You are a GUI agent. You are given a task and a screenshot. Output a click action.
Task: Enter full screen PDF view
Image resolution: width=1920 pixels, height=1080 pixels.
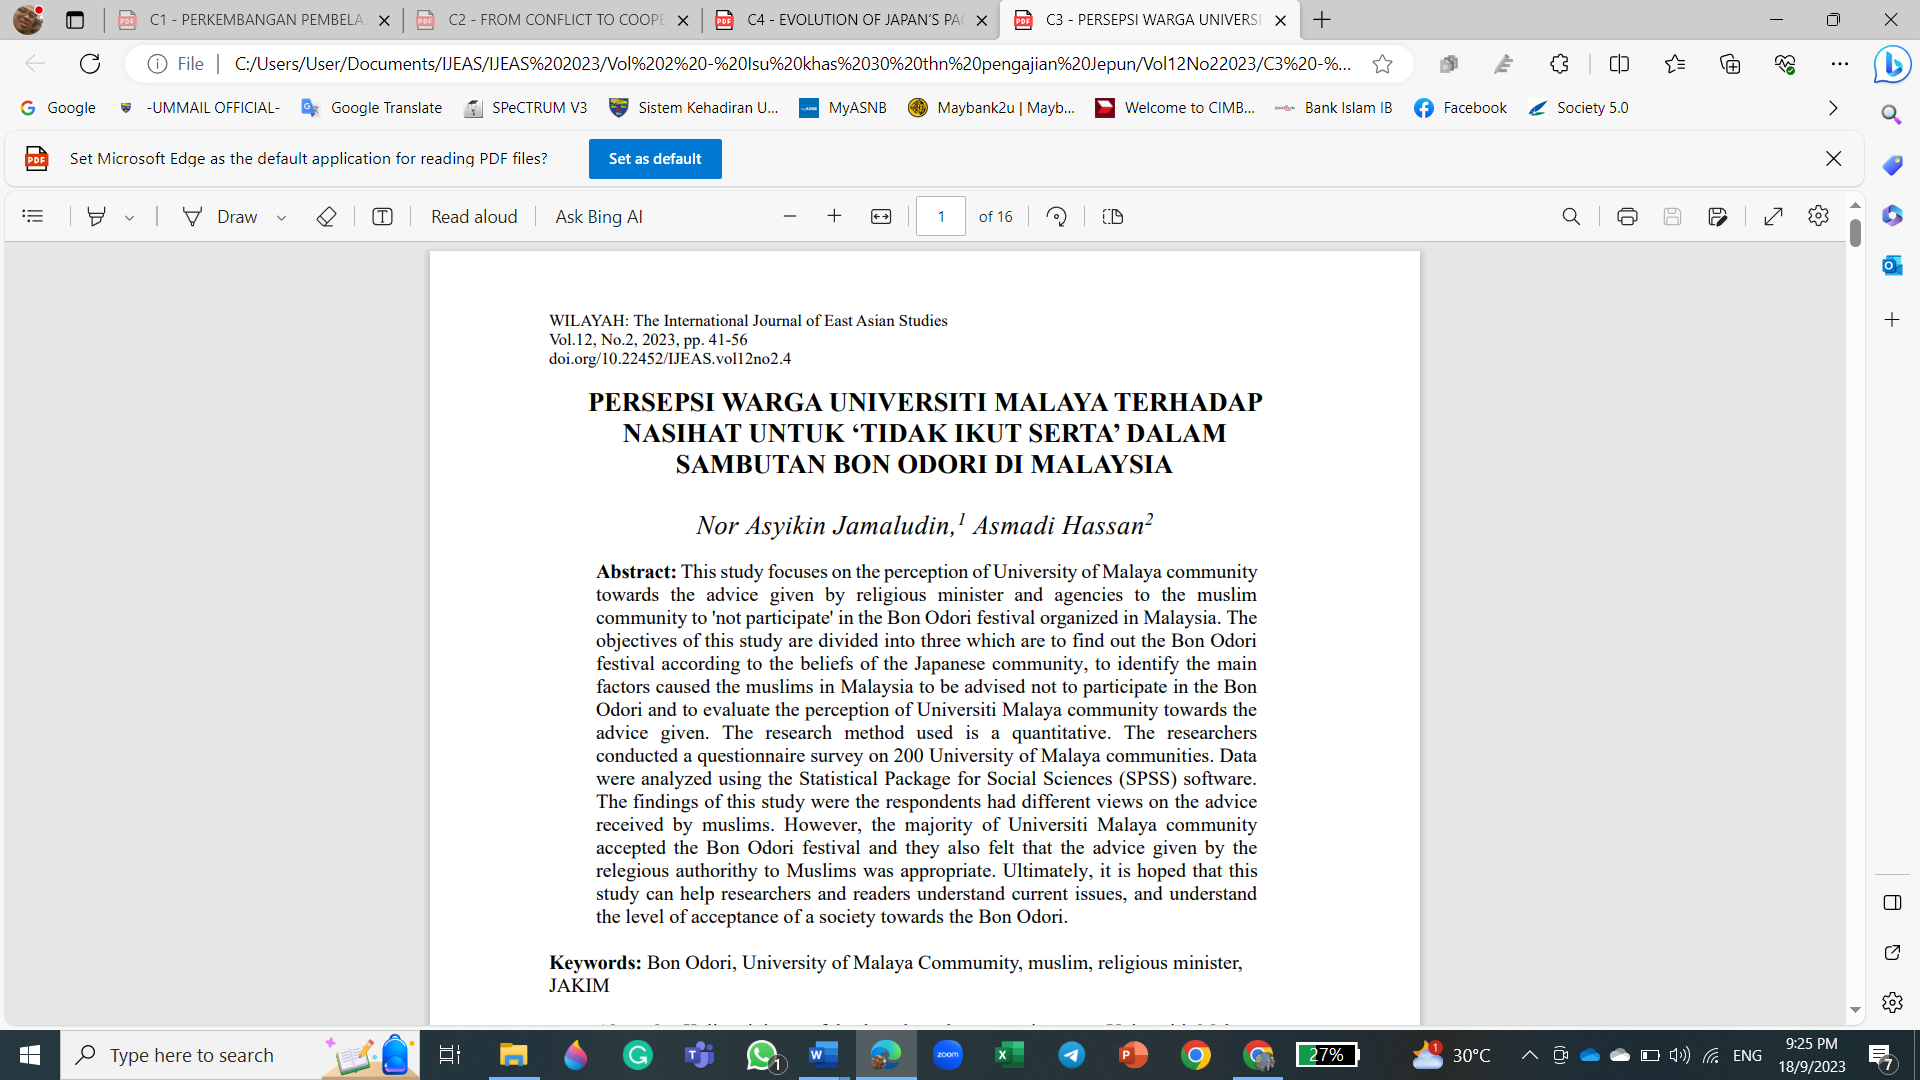pyautogui.click(x=1774, y=216)
